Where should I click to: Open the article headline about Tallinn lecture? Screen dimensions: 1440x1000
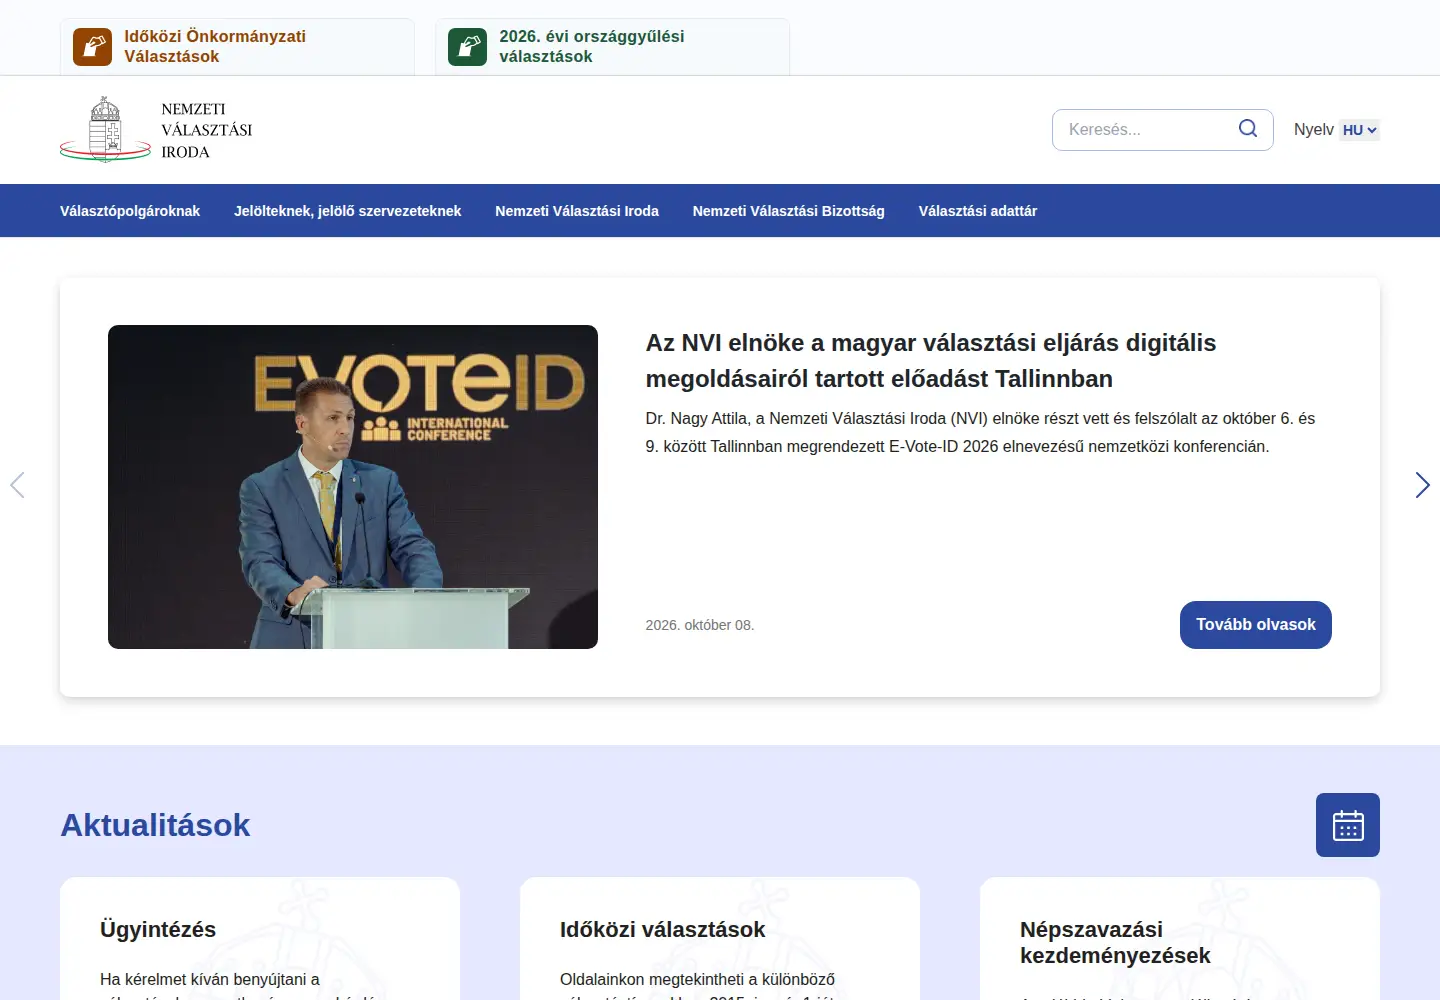point(931,361)
